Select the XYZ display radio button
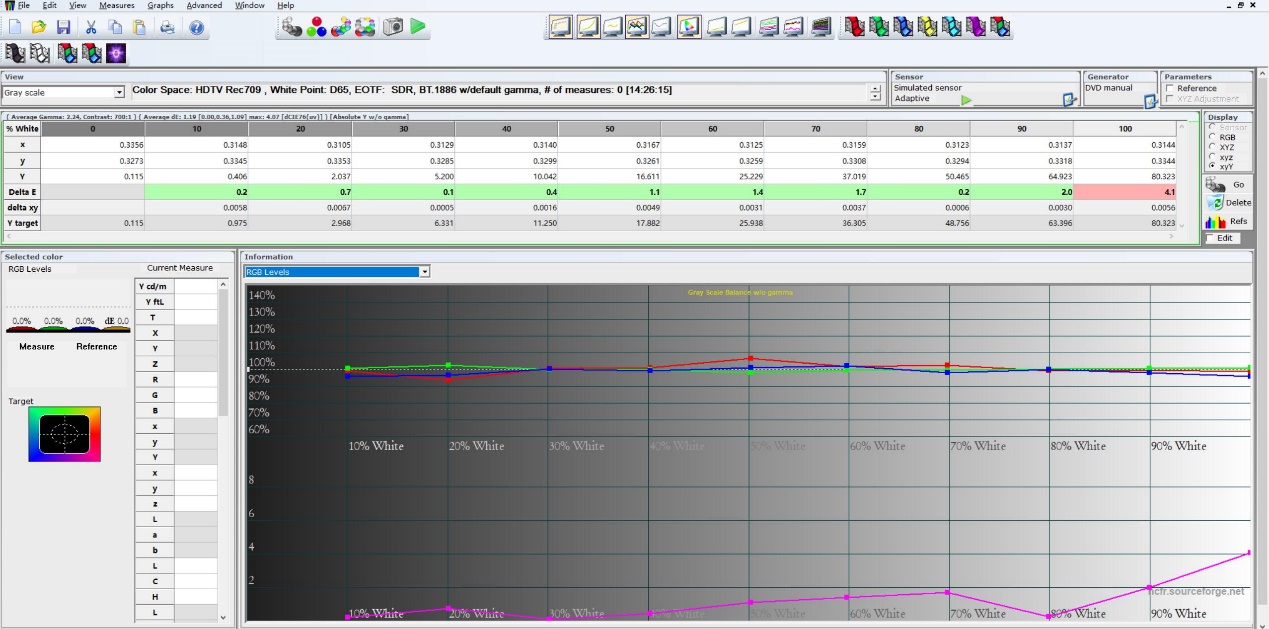Image resolution: width=1269 pixels, height=629 pixels. [x=1213, y=147]
